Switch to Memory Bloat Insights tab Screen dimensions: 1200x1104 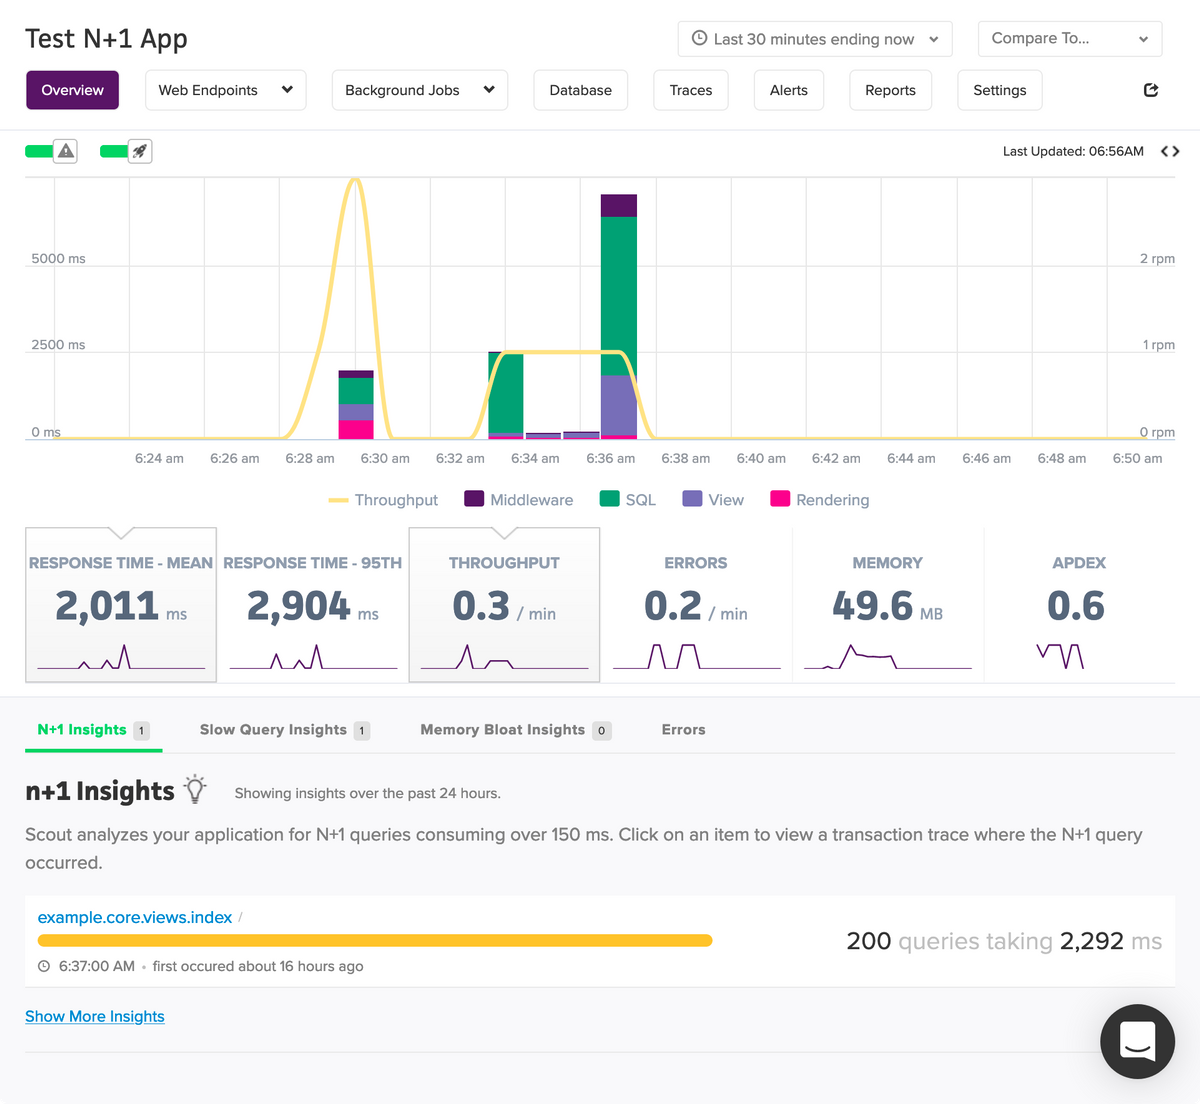515,730
